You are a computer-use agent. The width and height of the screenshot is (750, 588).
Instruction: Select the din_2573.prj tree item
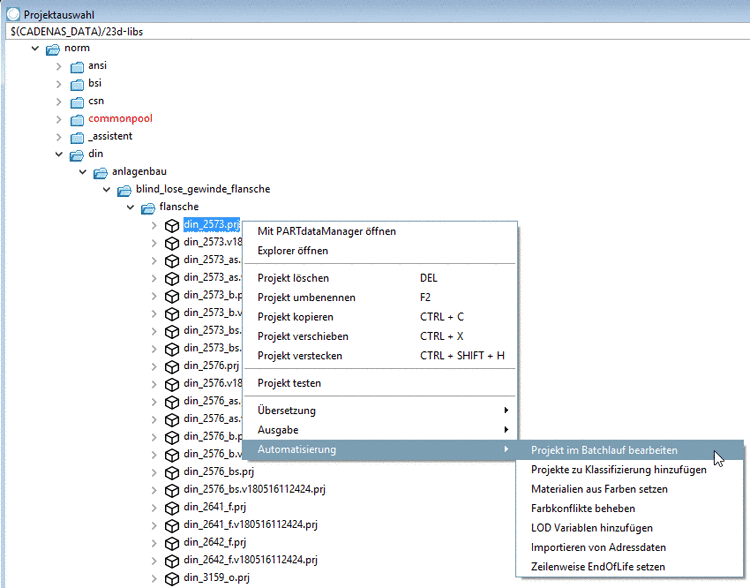point(211,224)
